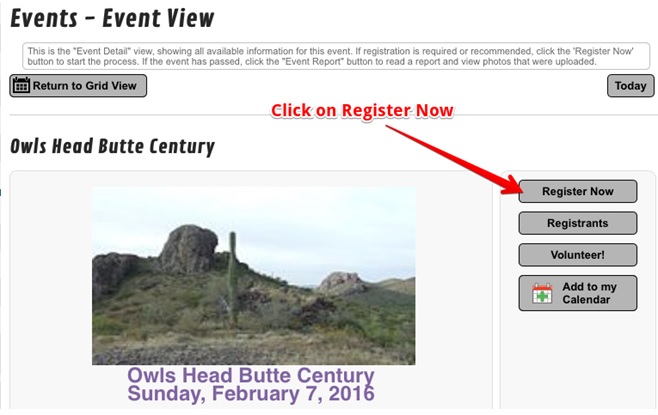Click the Event Detail description box
Image resolution: width=658 pixels, height=415 pixels.
336,56
